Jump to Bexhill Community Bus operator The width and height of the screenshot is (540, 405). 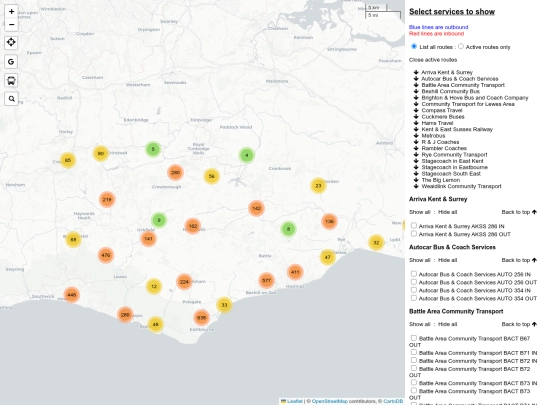click(x=450, y=91)
